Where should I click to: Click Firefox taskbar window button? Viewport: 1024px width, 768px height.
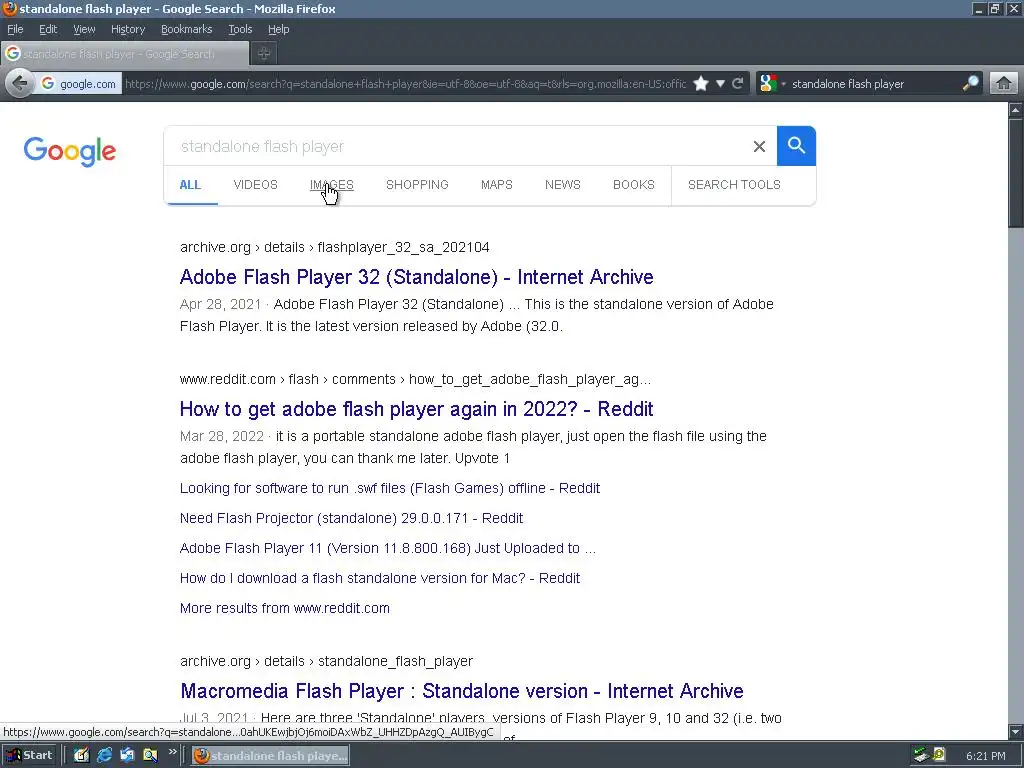(x=270, y=756)
